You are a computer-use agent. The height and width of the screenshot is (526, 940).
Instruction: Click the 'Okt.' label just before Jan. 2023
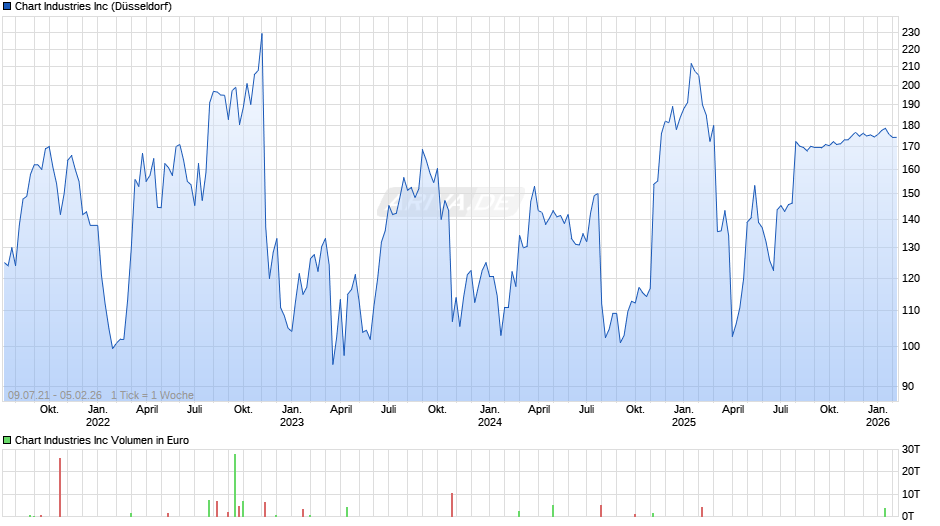pyautogui.click(x=243, y=409)
